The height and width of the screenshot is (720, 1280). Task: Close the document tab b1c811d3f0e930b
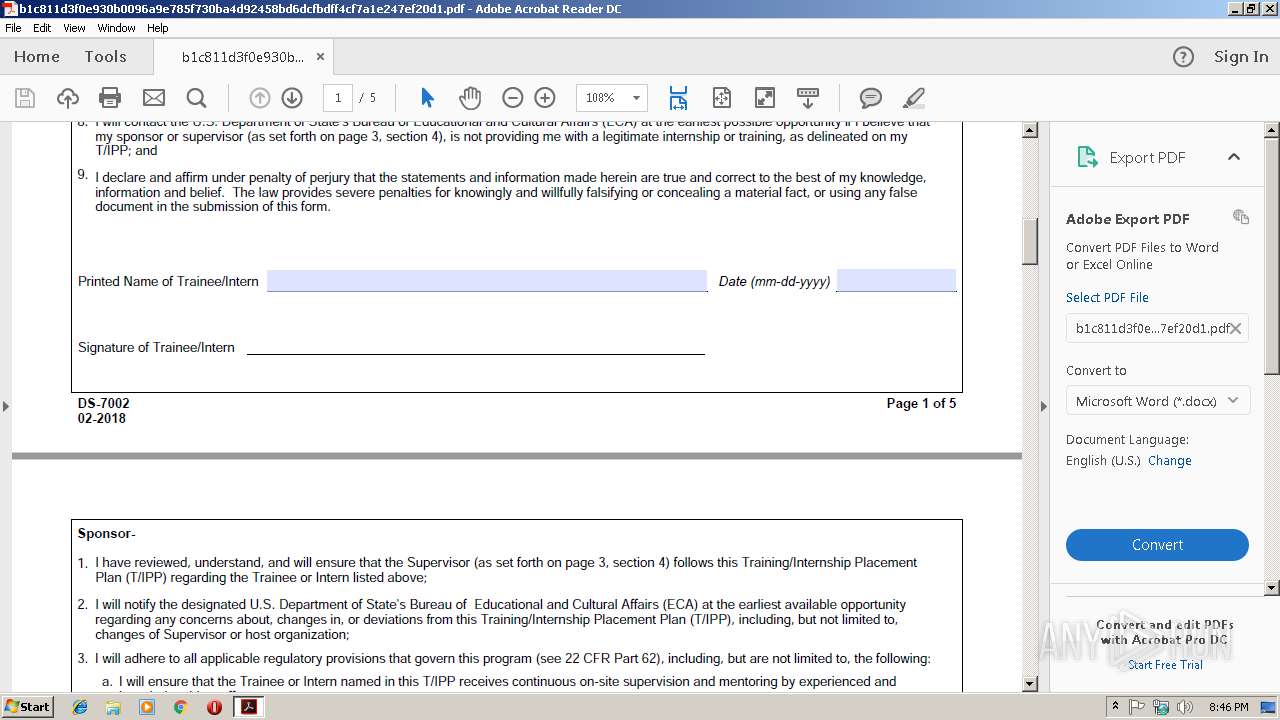point(320,57)
